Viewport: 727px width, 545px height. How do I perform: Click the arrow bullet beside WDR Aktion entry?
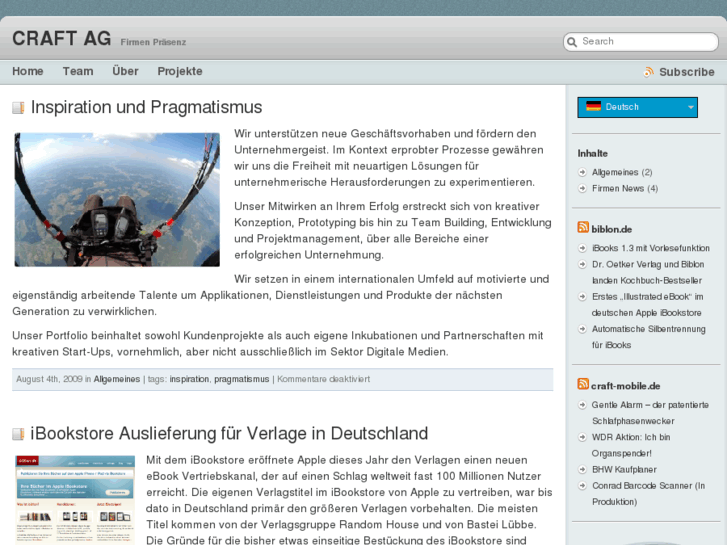click(582, 437)
